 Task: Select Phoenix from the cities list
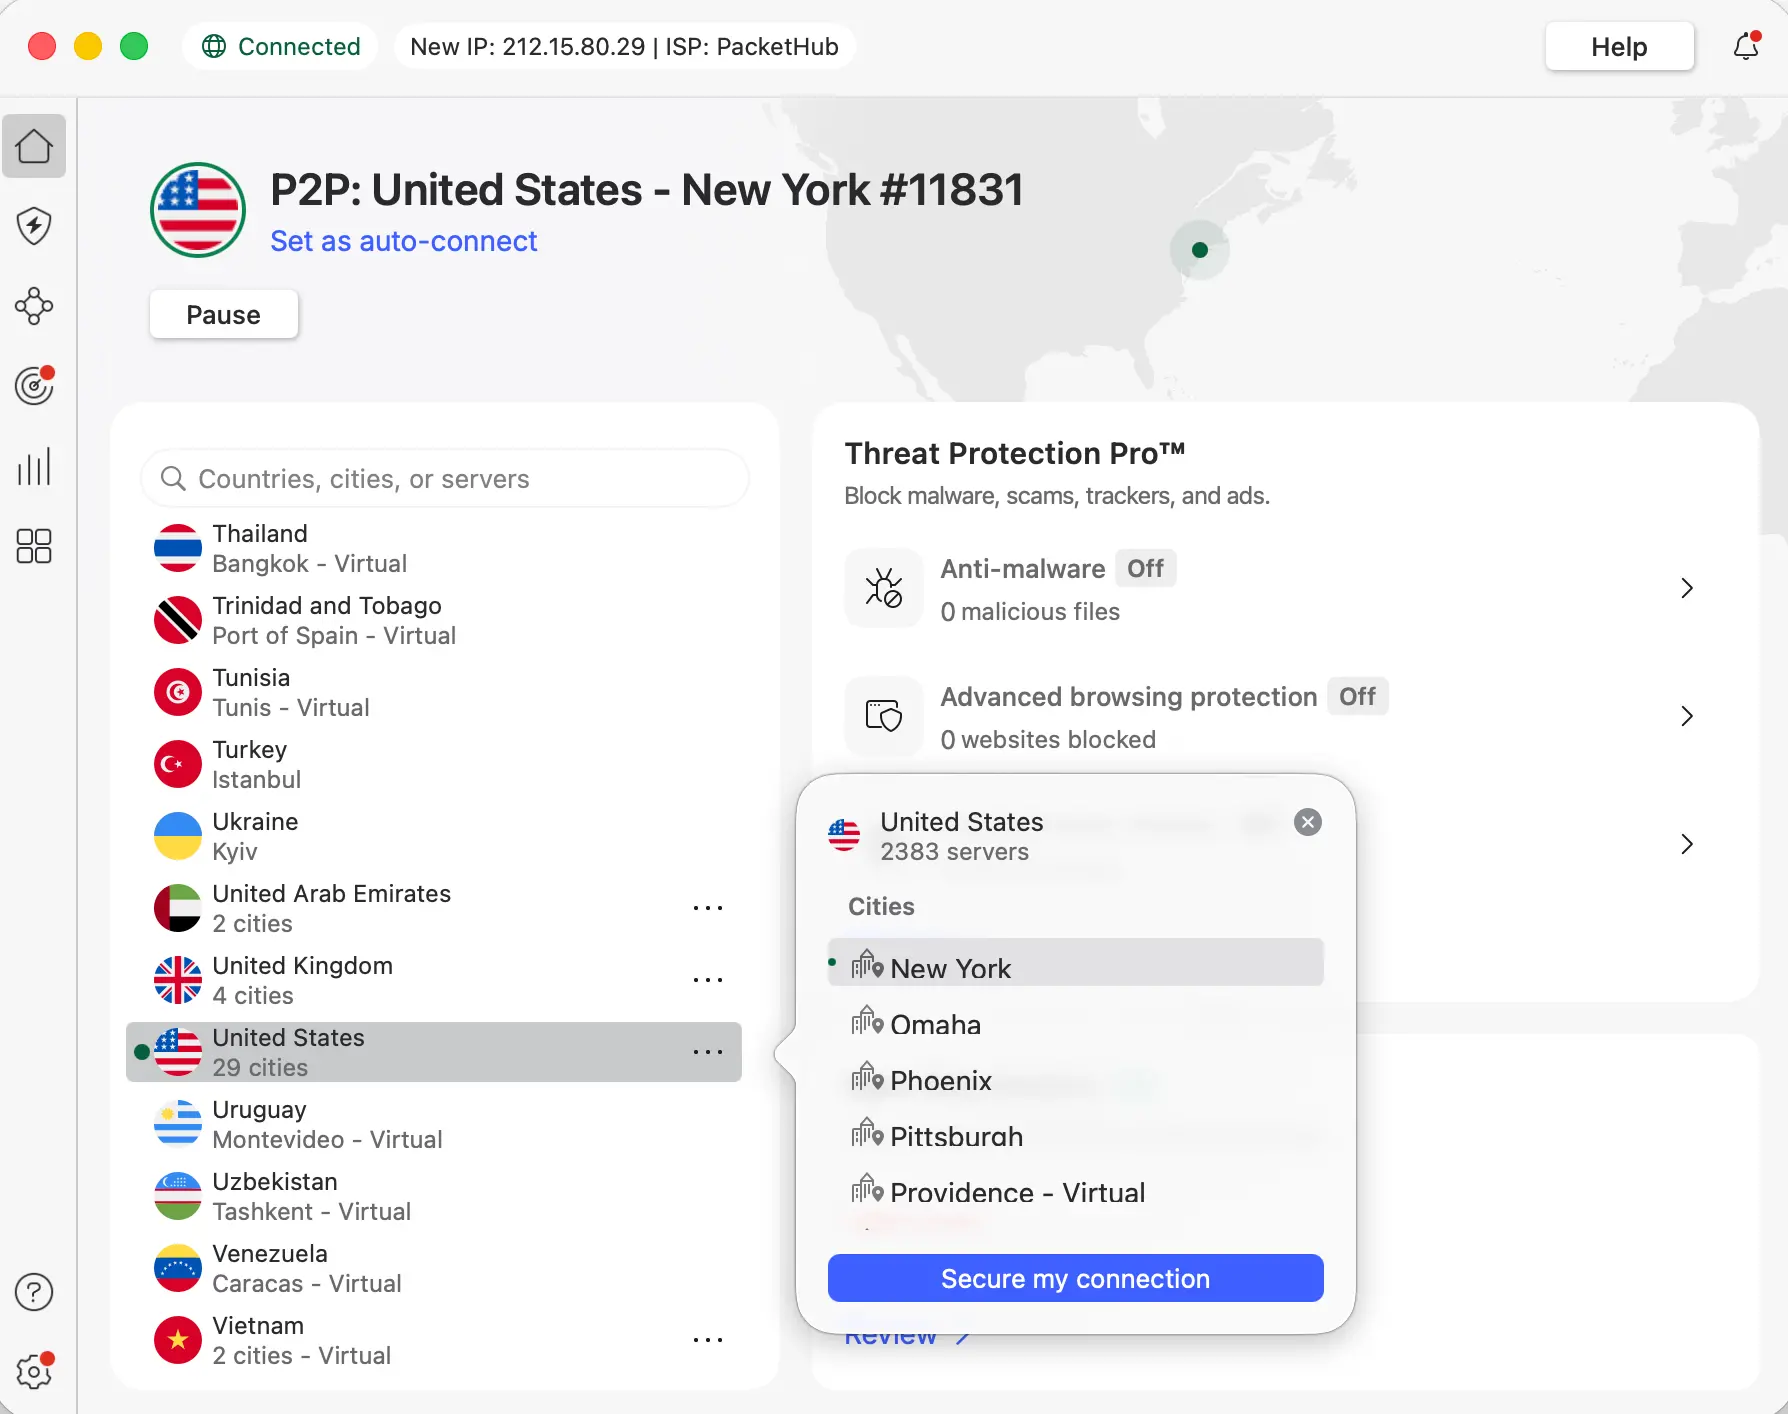coord(941,1080)
